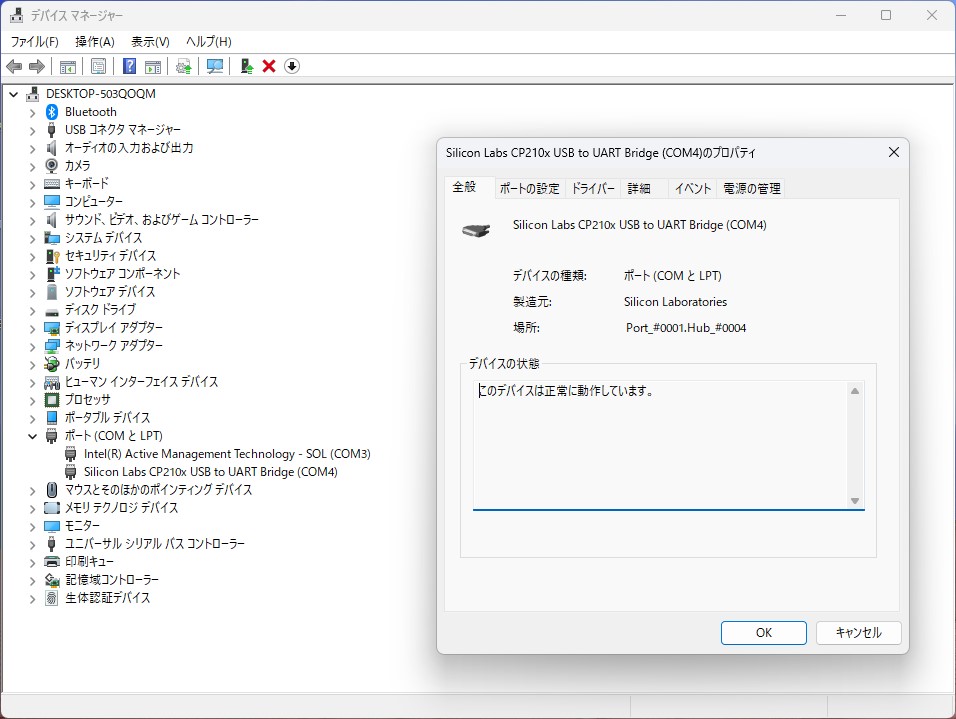This screenshot has width=956, height=719.
Task: Click the Back arrow toolbar icon
Action: coord(14,66)
